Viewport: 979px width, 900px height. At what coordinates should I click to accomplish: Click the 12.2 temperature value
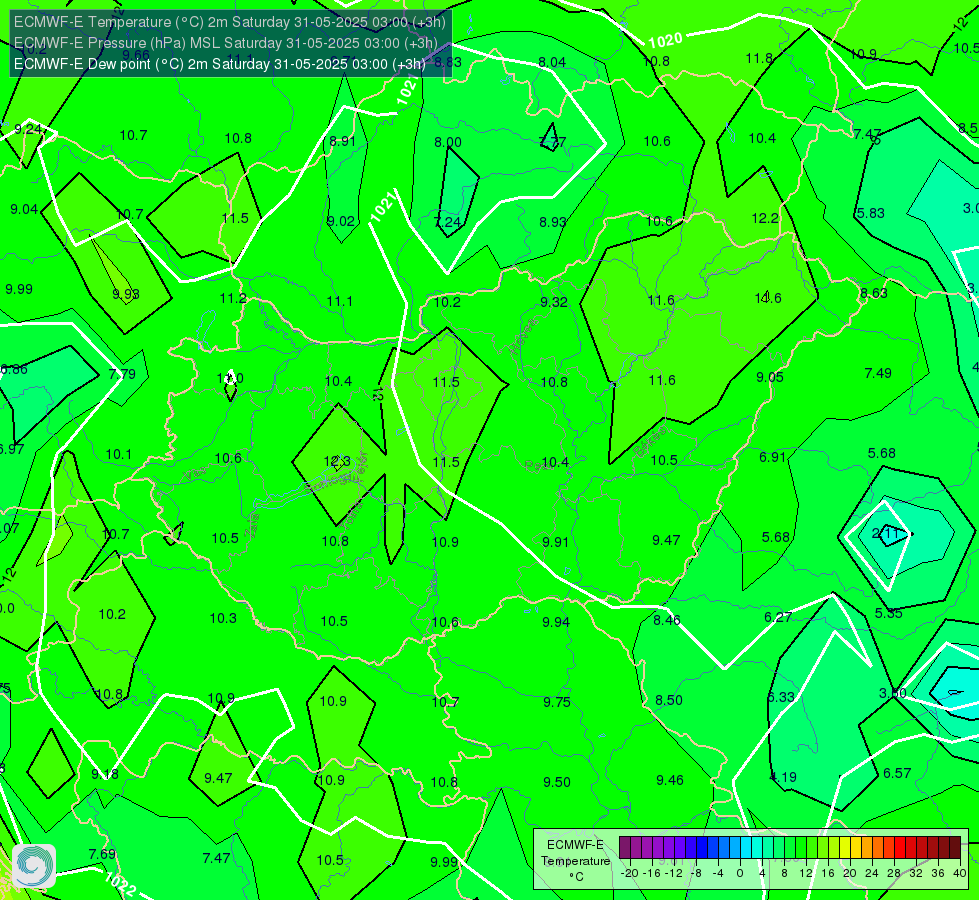[765, 218]
